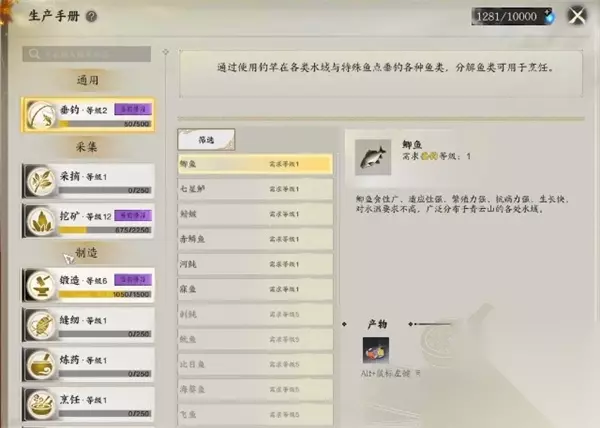Choose the 赤鳞鱼 list entry

pyautogui.click(x=255, y=239)
